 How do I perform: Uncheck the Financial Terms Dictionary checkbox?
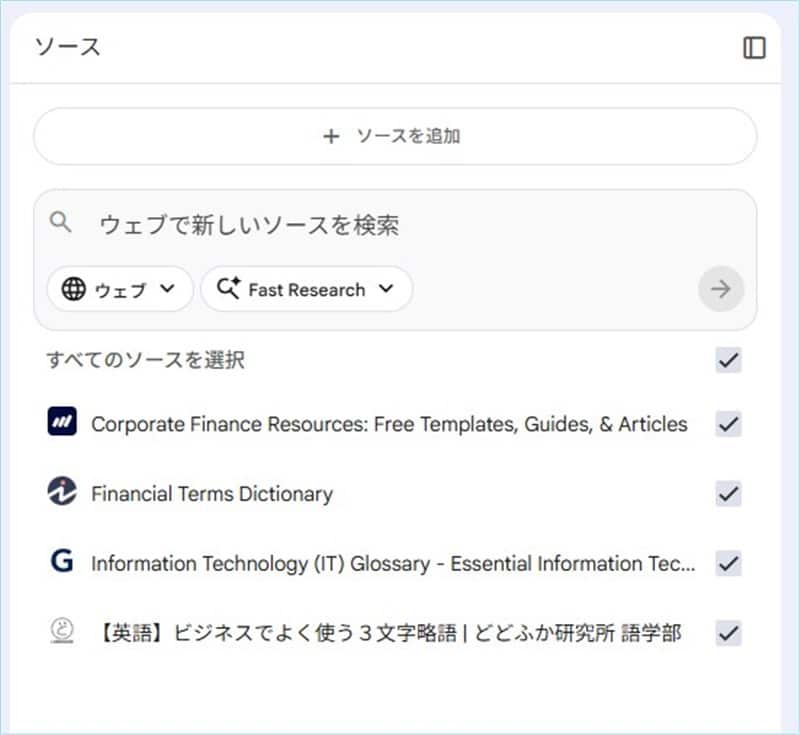pyautogui.click(x=728, y=493)
